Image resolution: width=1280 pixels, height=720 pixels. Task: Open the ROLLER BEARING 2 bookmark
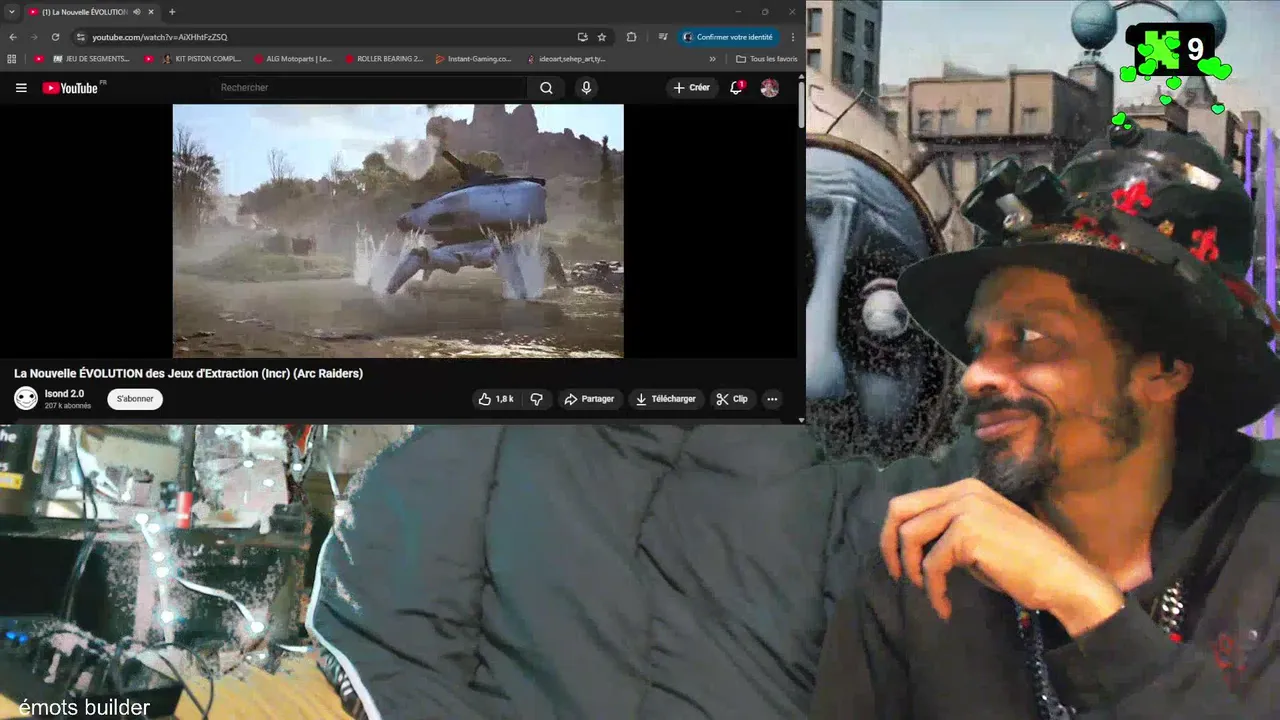[x=383, y=59]
